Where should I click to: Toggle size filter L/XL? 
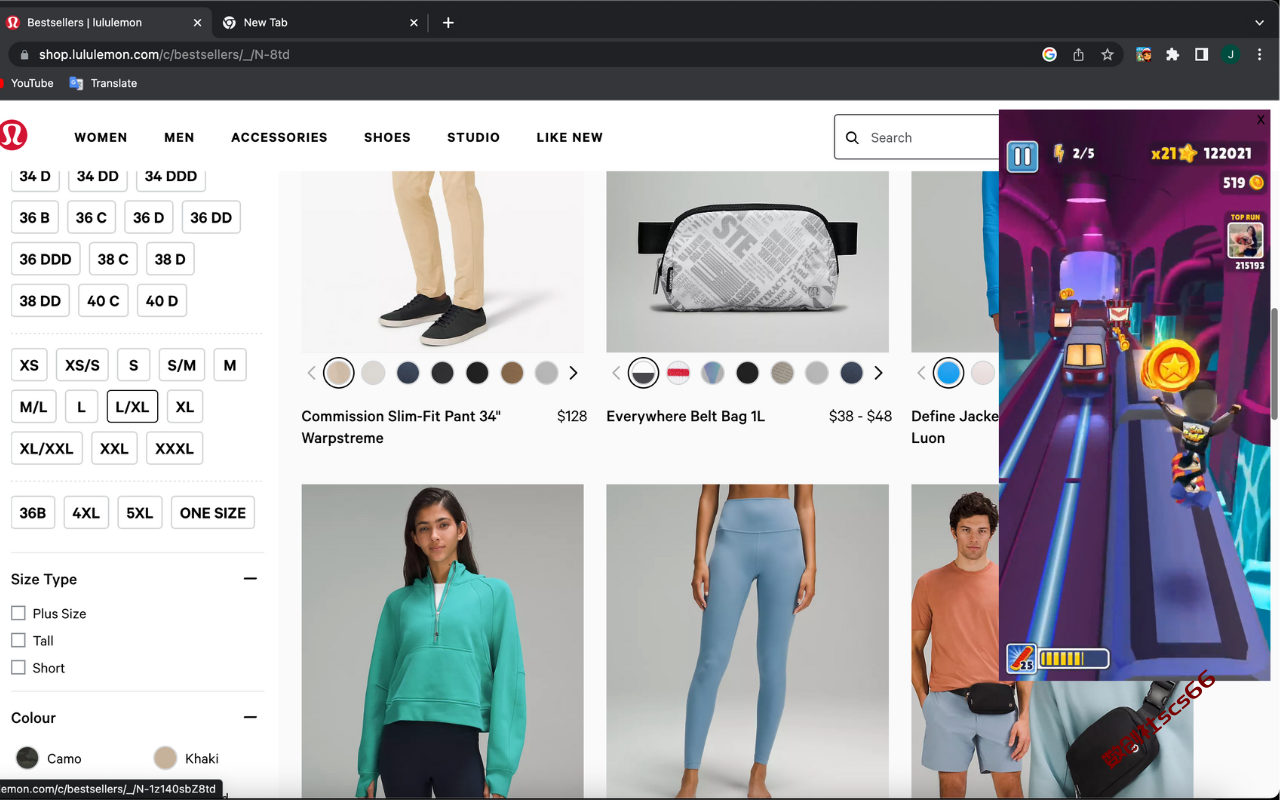point(132,407)
